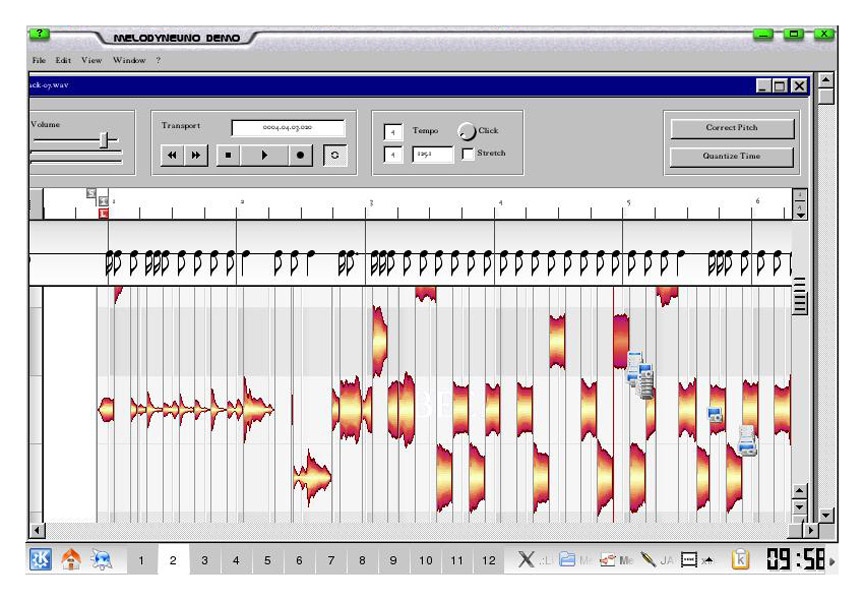Open the Klipper clipboard tray icon

coord(740,560)
